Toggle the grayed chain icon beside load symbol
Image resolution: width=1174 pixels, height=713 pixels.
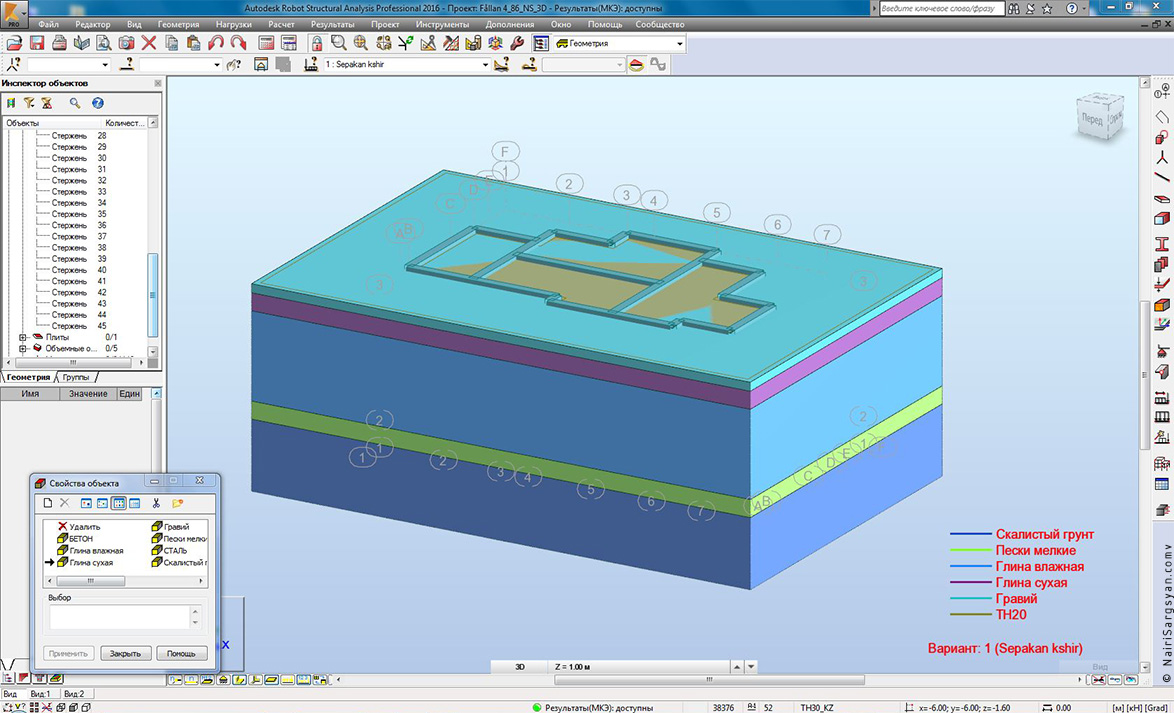[x=657, y=64]
